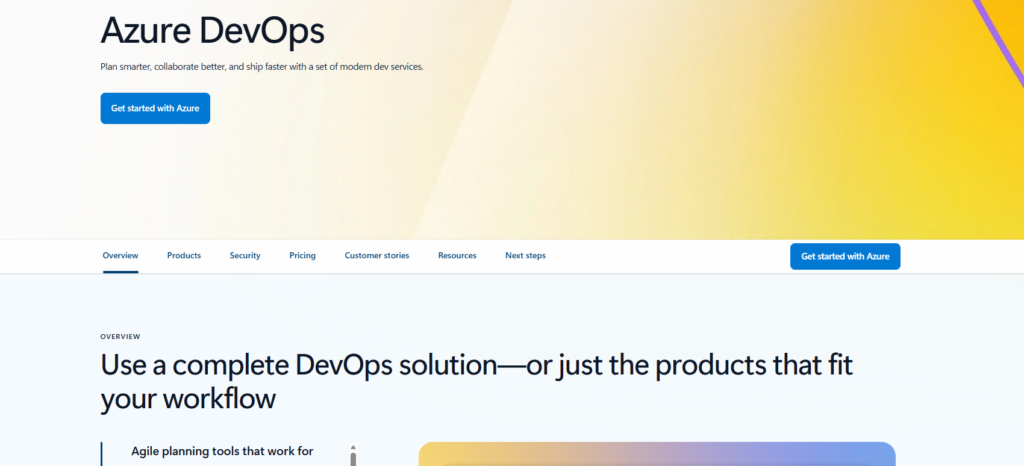
Task: Open the Customer stories tab
Action: click(x=377, y=256)
